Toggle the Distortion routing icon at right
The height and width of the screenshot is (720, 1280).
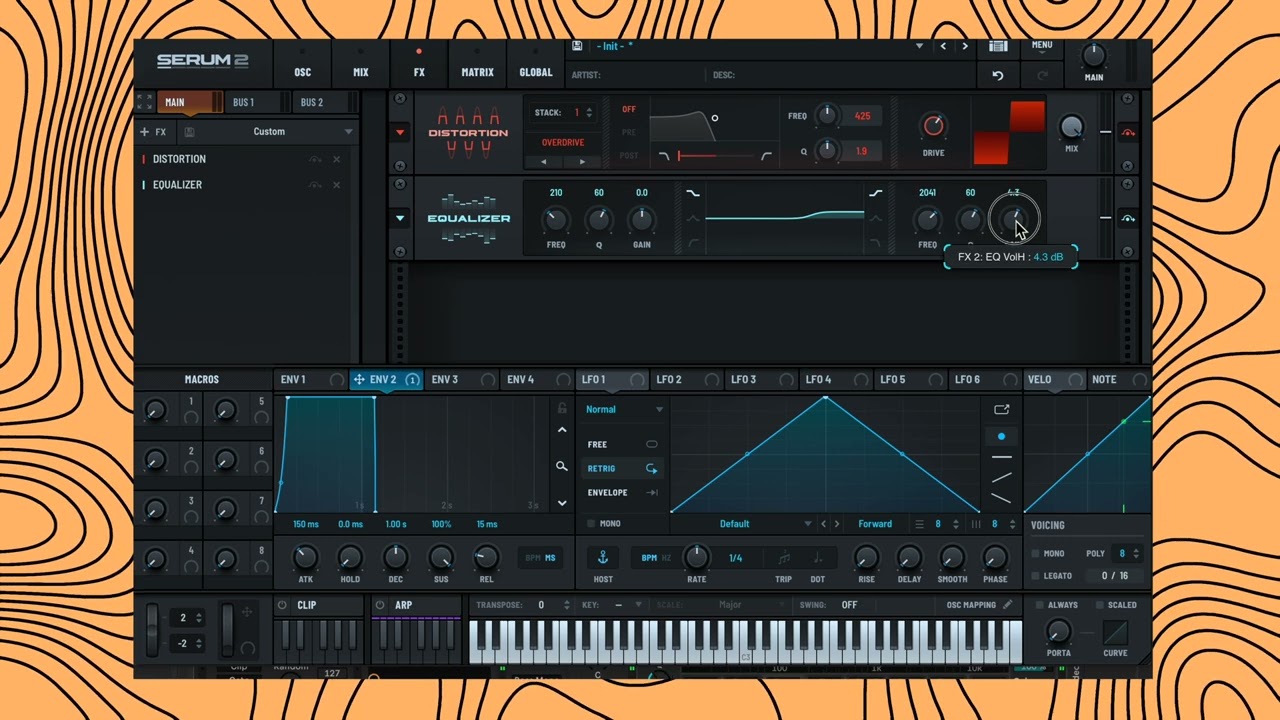(x=1128, y=133)
